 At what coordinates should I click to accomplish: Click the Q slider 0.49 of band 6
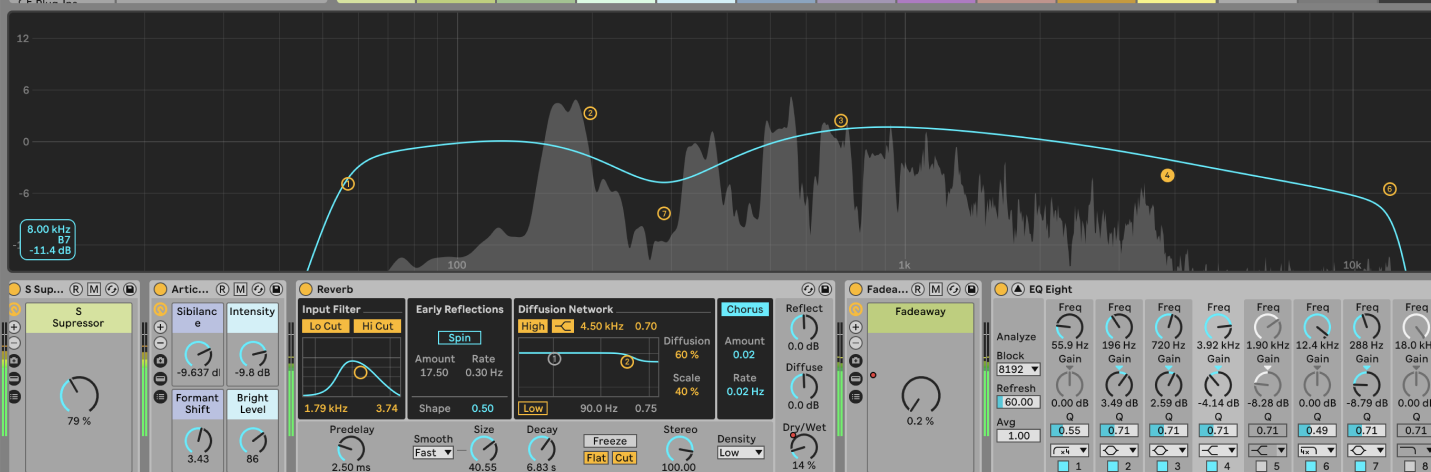pos(1317,430)
